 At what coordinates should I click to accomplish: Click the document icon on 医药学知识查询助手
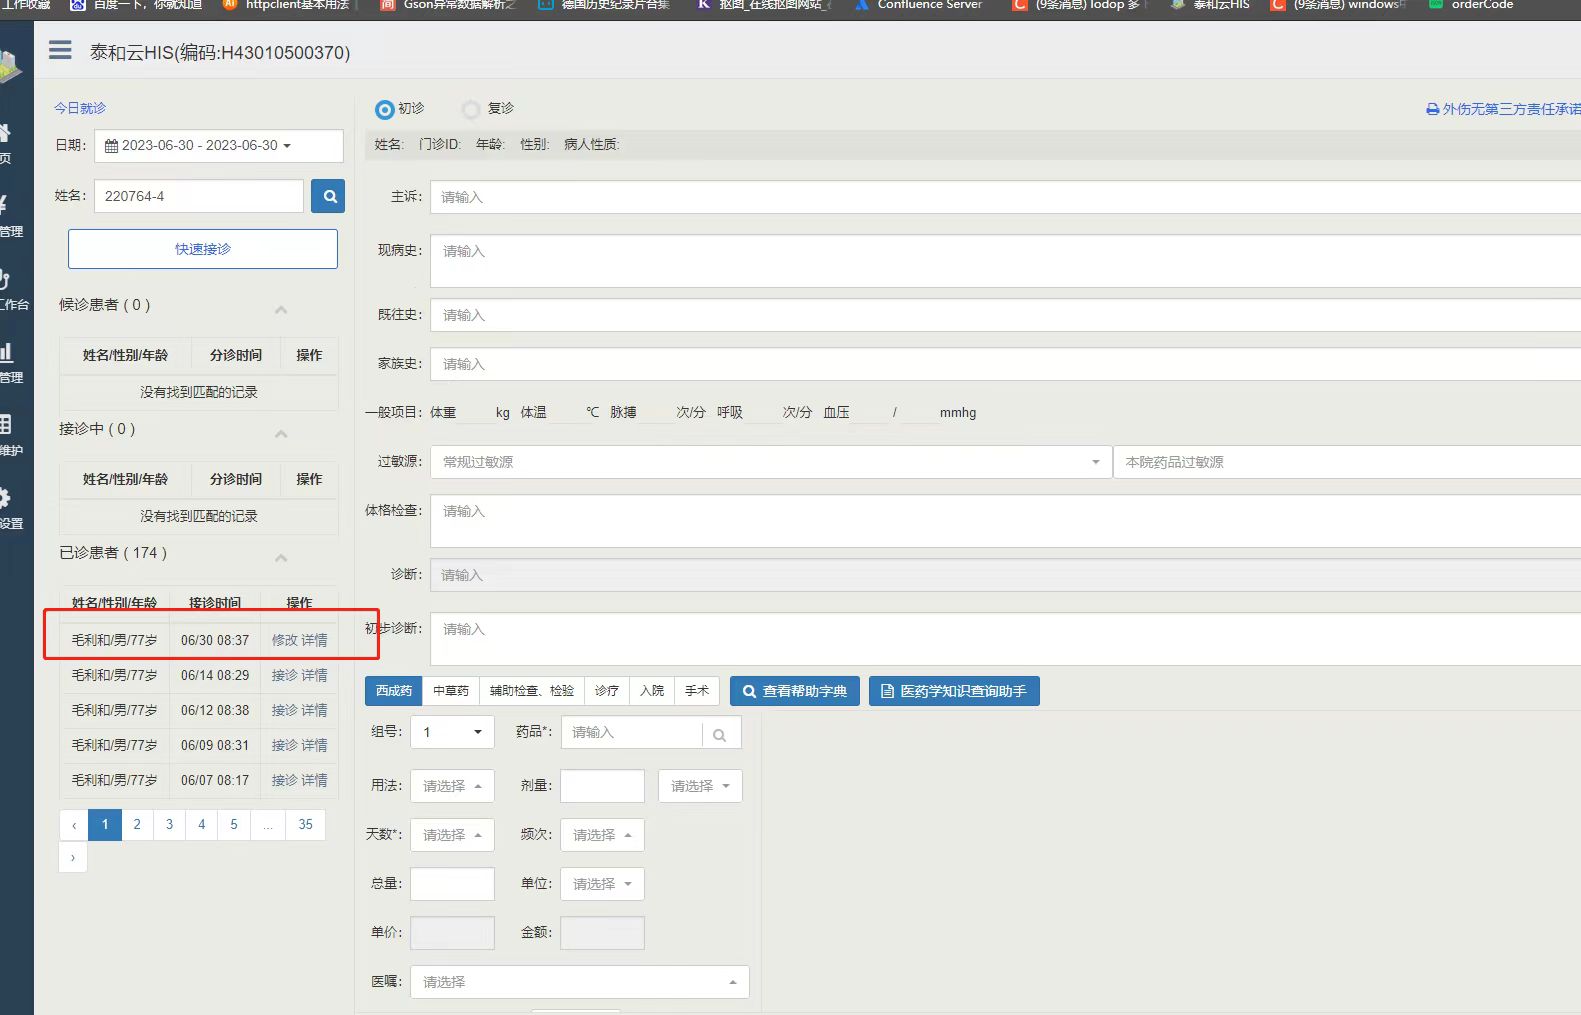click(x=887, y=691)
